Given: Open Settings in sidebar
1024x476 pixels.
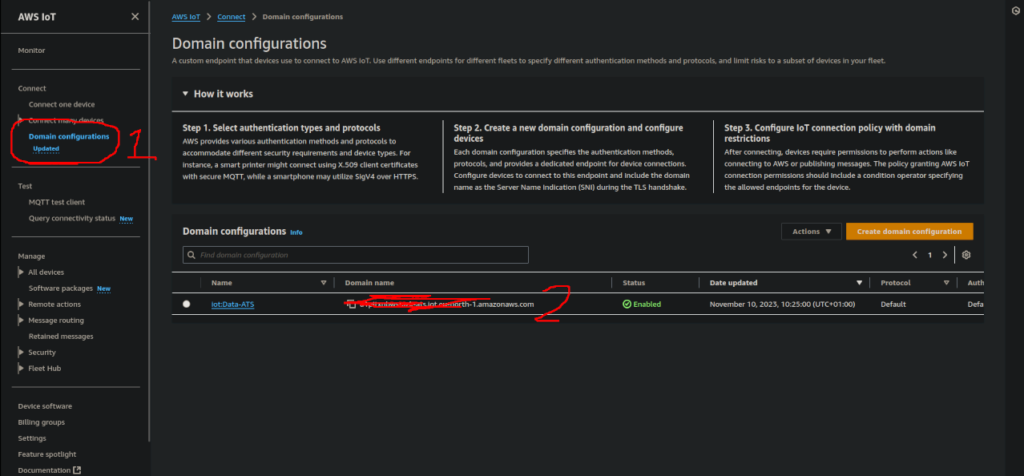Looking at the screenshot, I should coord(32,438).
